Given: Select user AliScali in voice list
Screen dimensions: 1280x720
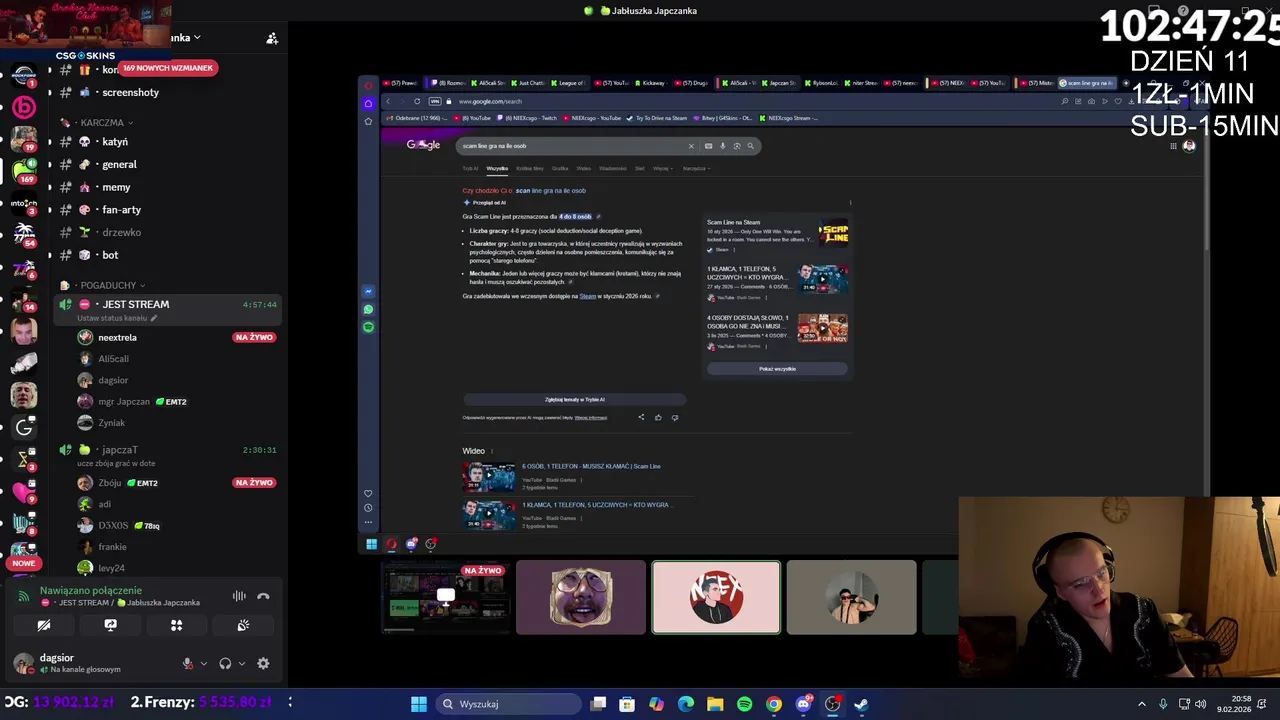Looking at the screenshot, I should point(113,359).
